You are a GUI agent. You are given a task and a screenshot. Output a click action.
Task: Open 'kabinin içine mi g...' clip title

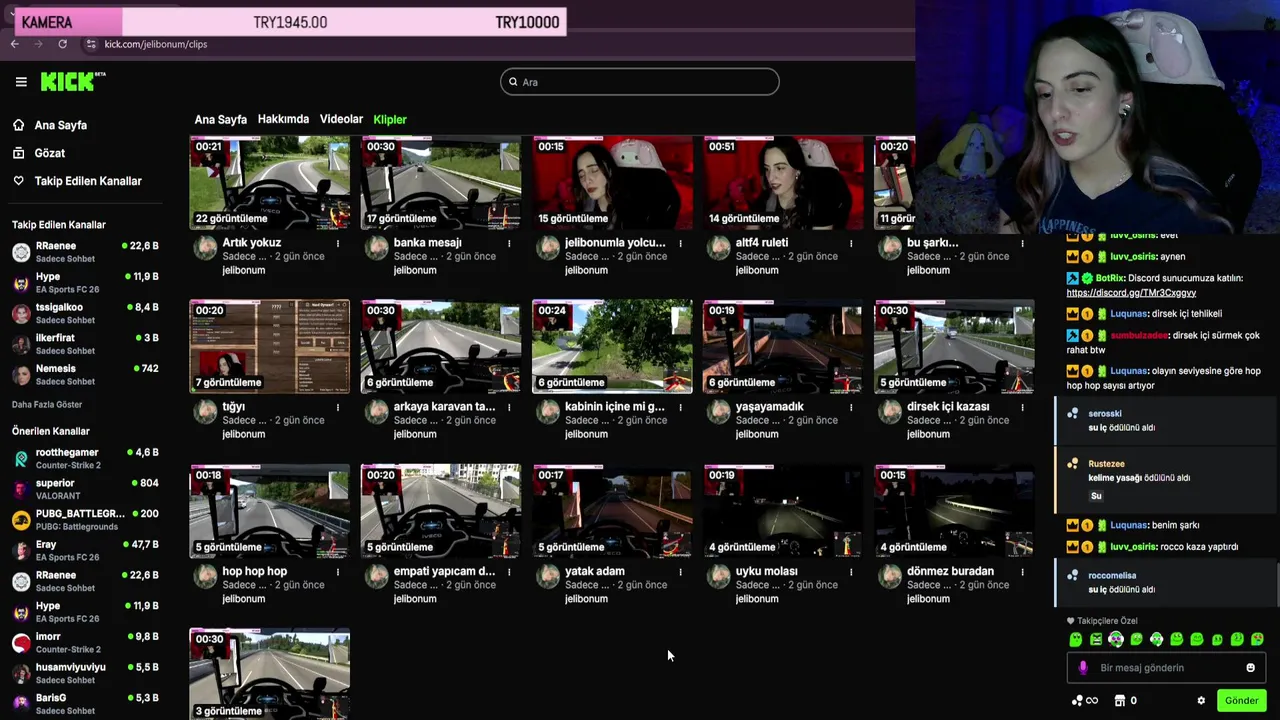click(x=614, y=407)
